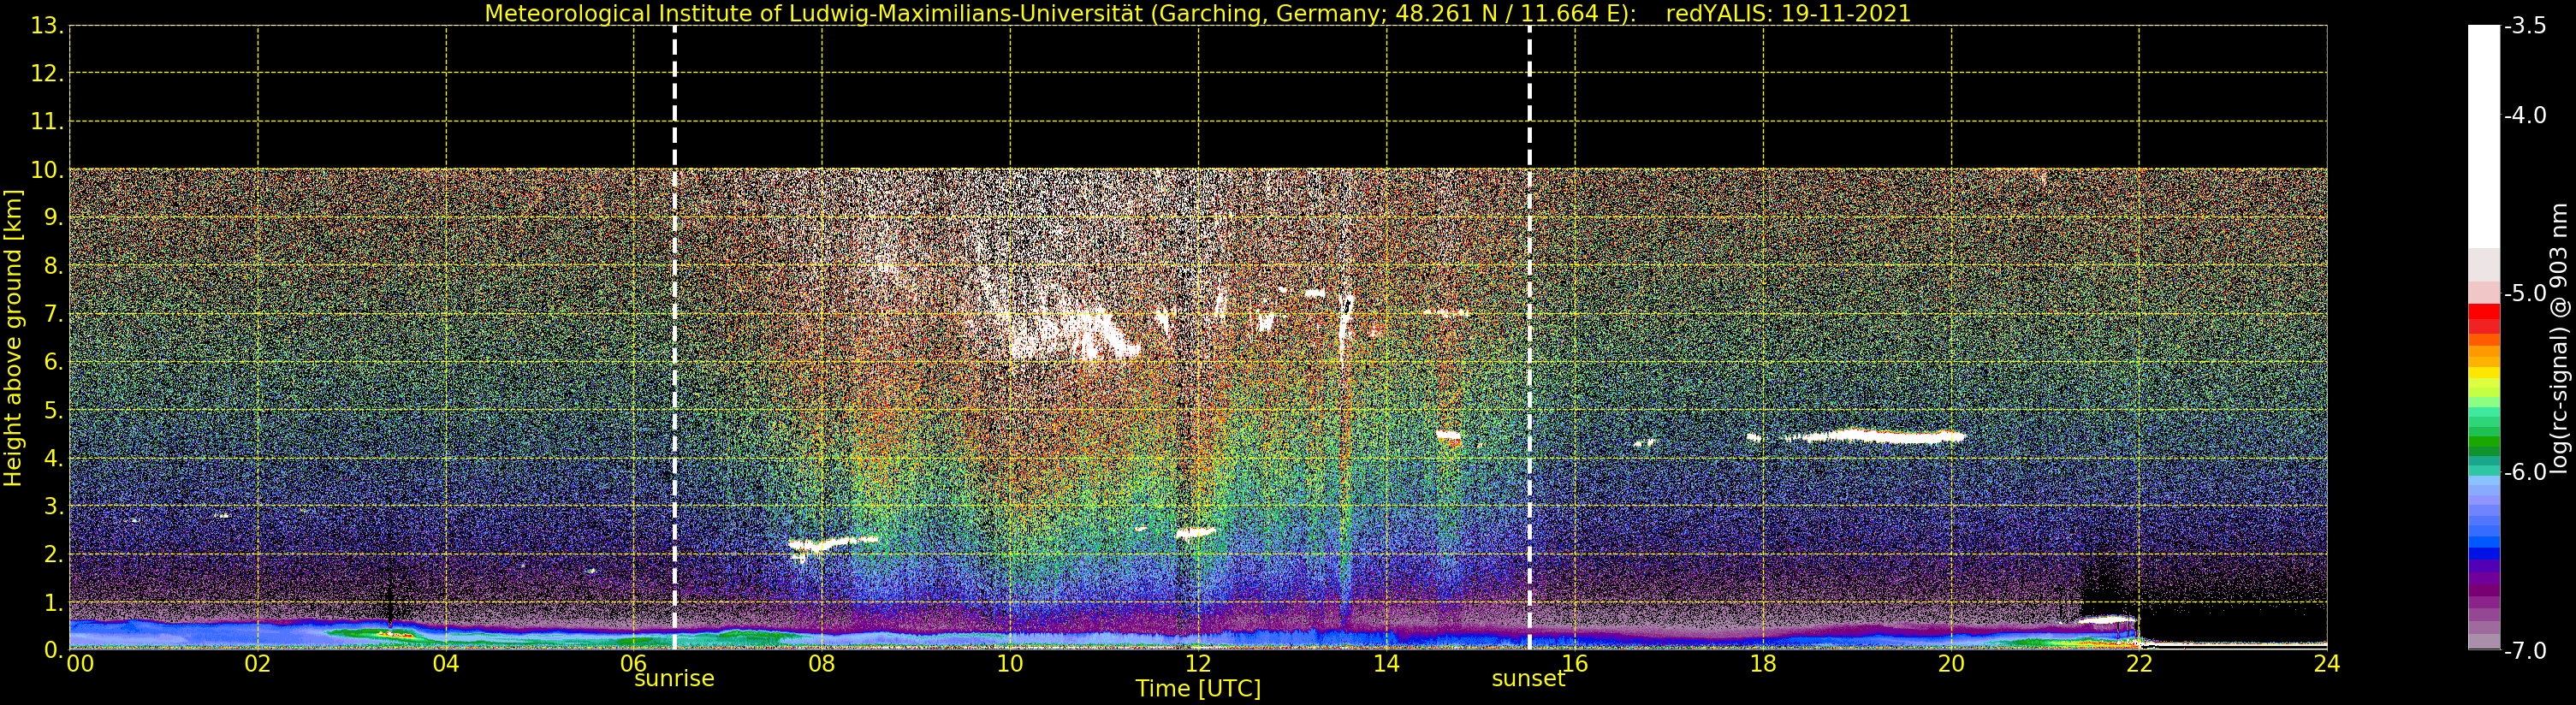
Task: Click the '11.' height tick label
Action: [x=47, y=122]
